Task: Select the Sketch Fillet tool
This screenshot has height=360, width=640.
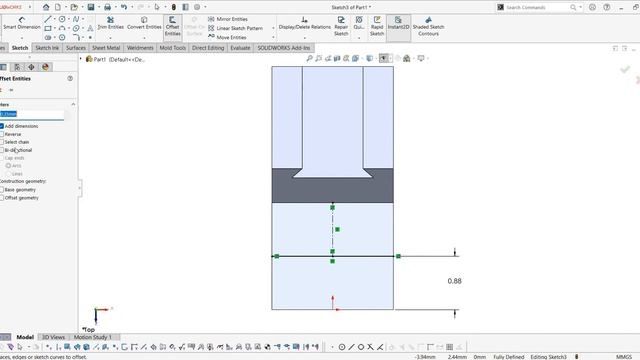Action: 76,38
